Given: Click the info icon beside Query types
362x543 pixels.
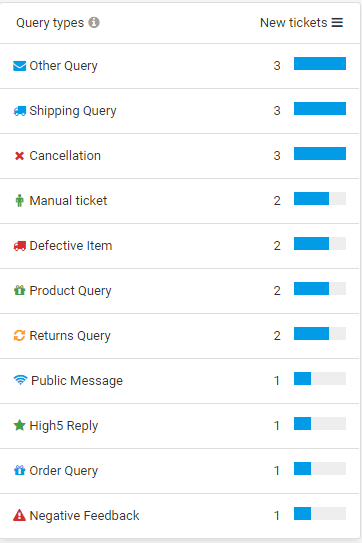Looking at the screenshot, I should 94,23.
